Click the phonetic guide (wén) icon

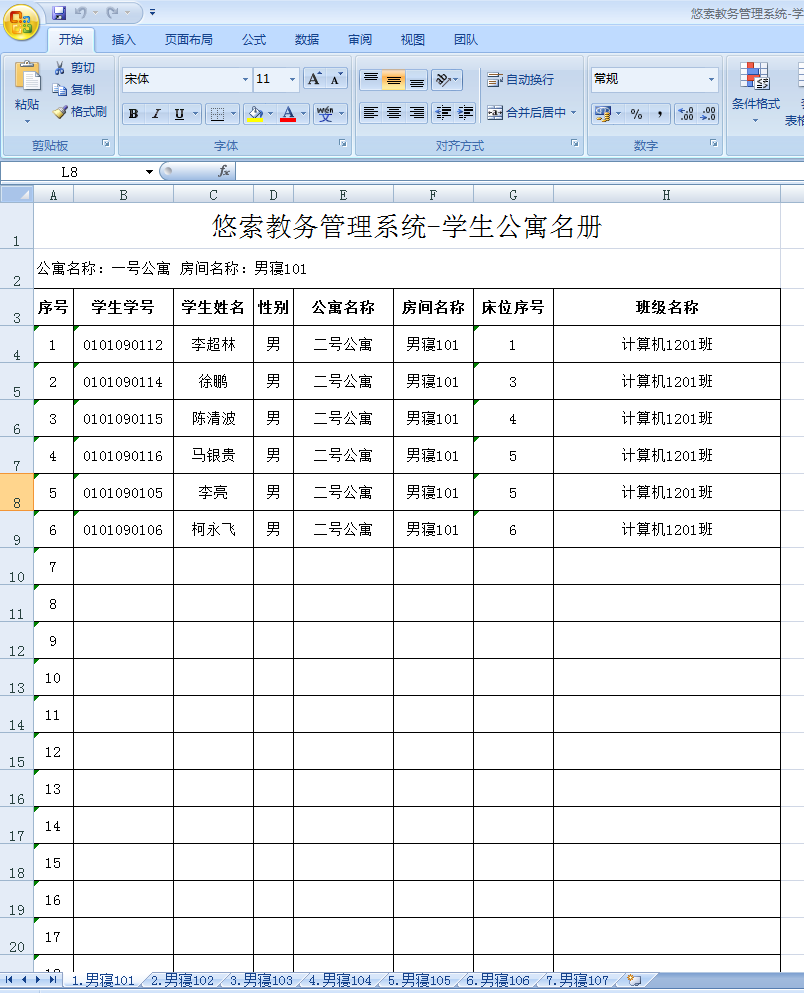325,114
